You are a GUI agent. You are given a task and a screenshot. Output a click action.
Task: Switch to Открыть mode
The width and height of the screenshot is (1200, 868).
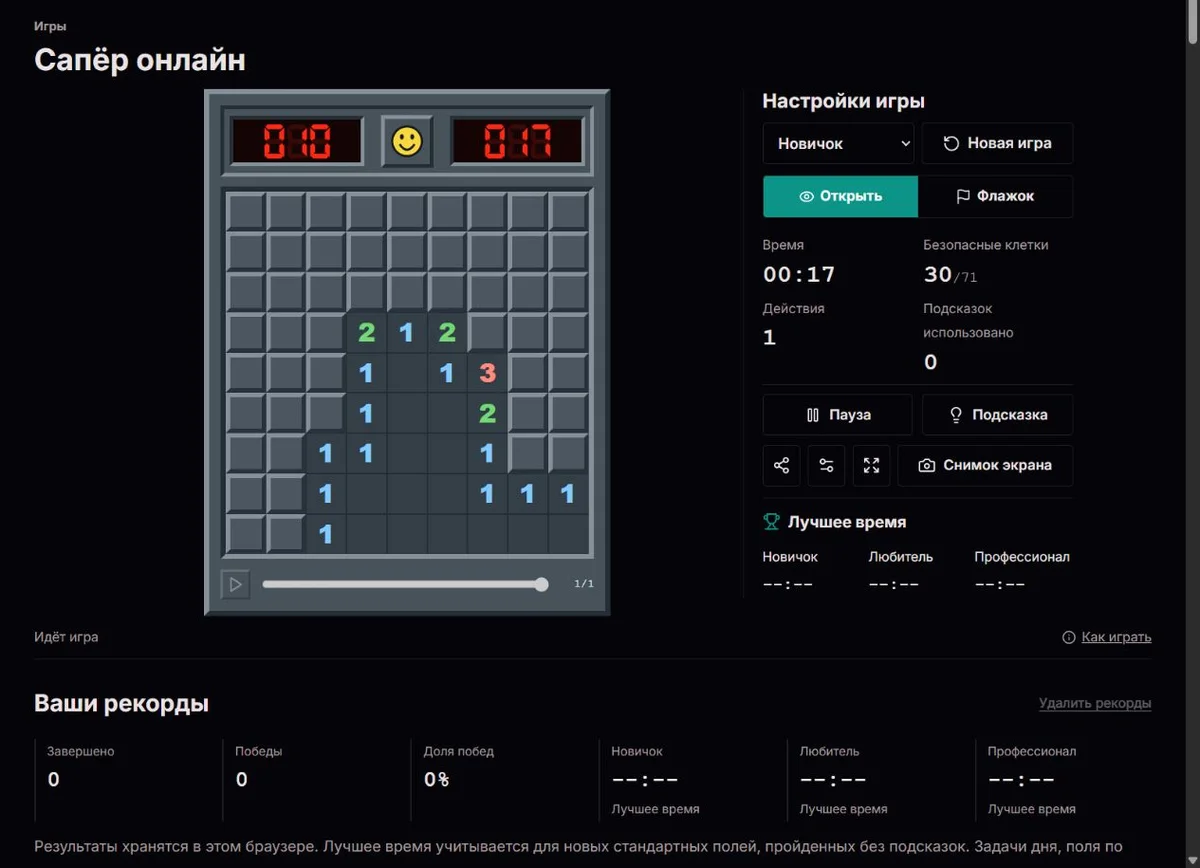point(840,196)
